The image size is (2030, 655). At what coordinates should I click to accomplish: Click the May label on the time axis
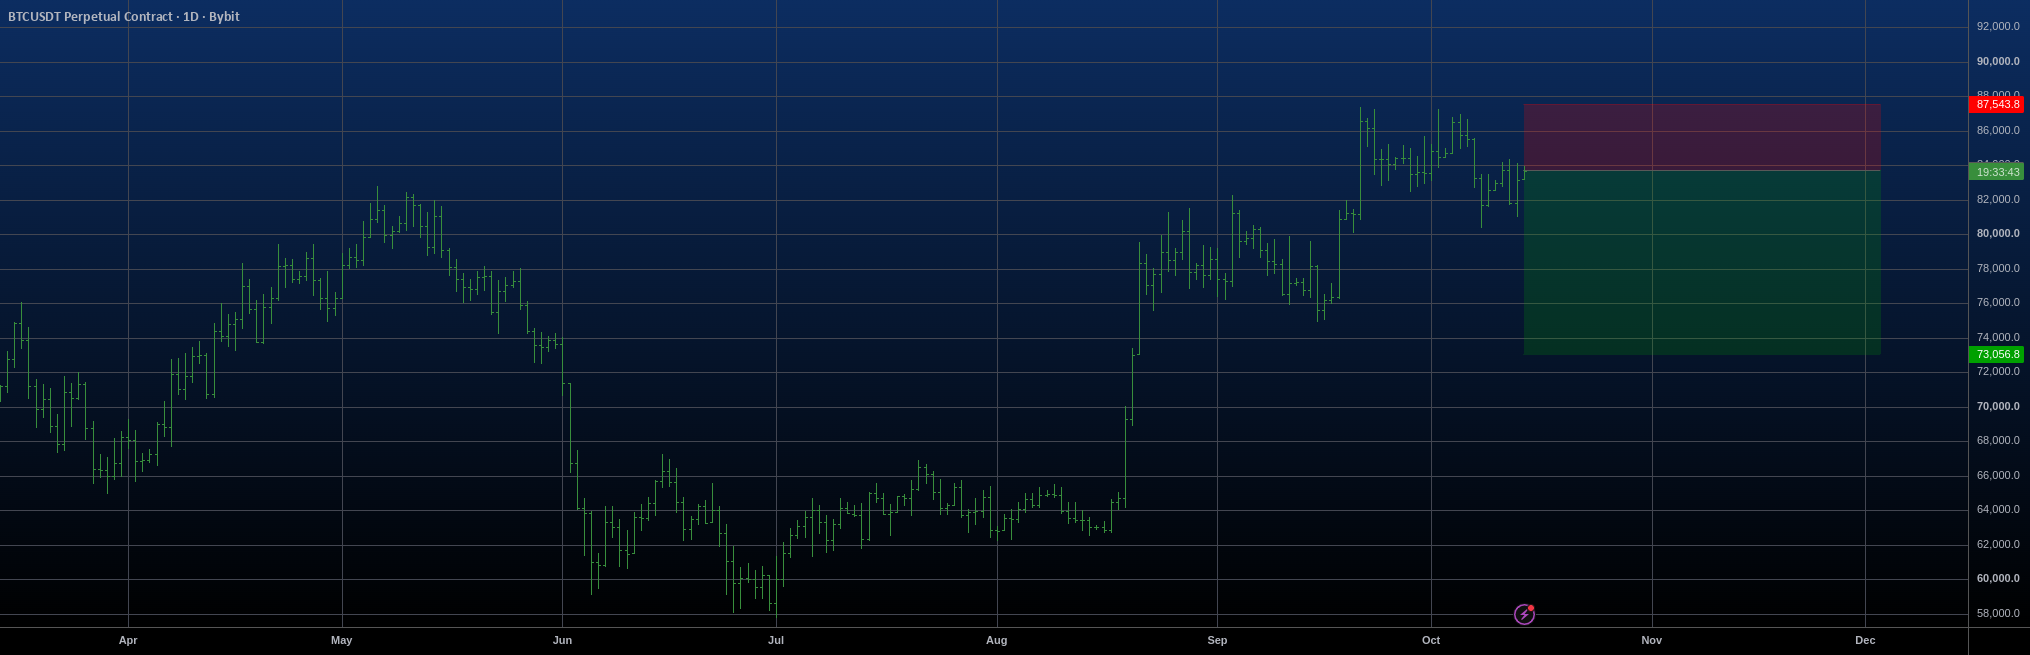pyautogui.click(x=342, y=640)
